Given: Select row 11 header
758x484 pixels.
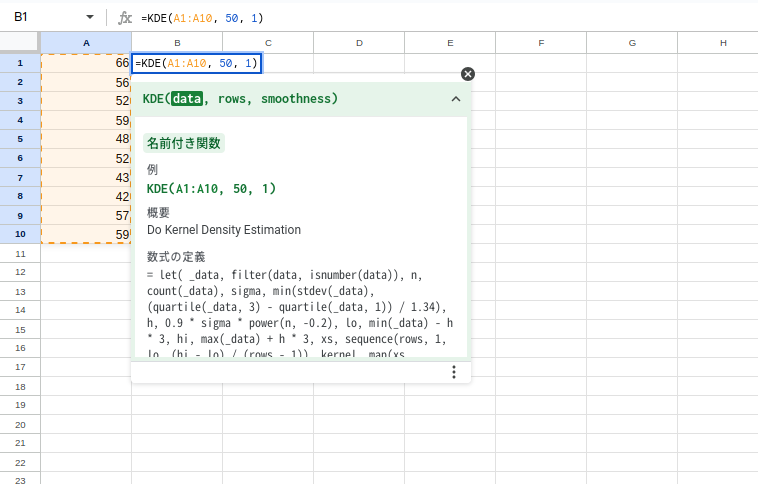Looking at the screenshot, I should pyautogui.click(x=20, y=253).
